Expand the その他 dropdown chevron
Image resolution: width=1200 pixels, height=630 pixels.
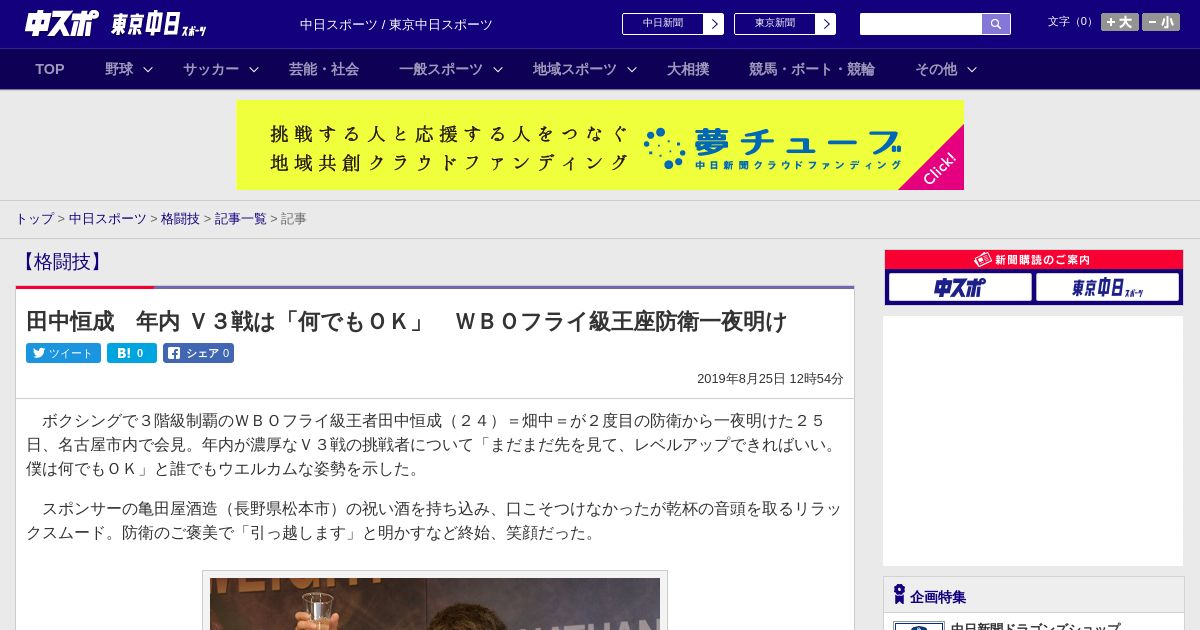tap(972, 69)
